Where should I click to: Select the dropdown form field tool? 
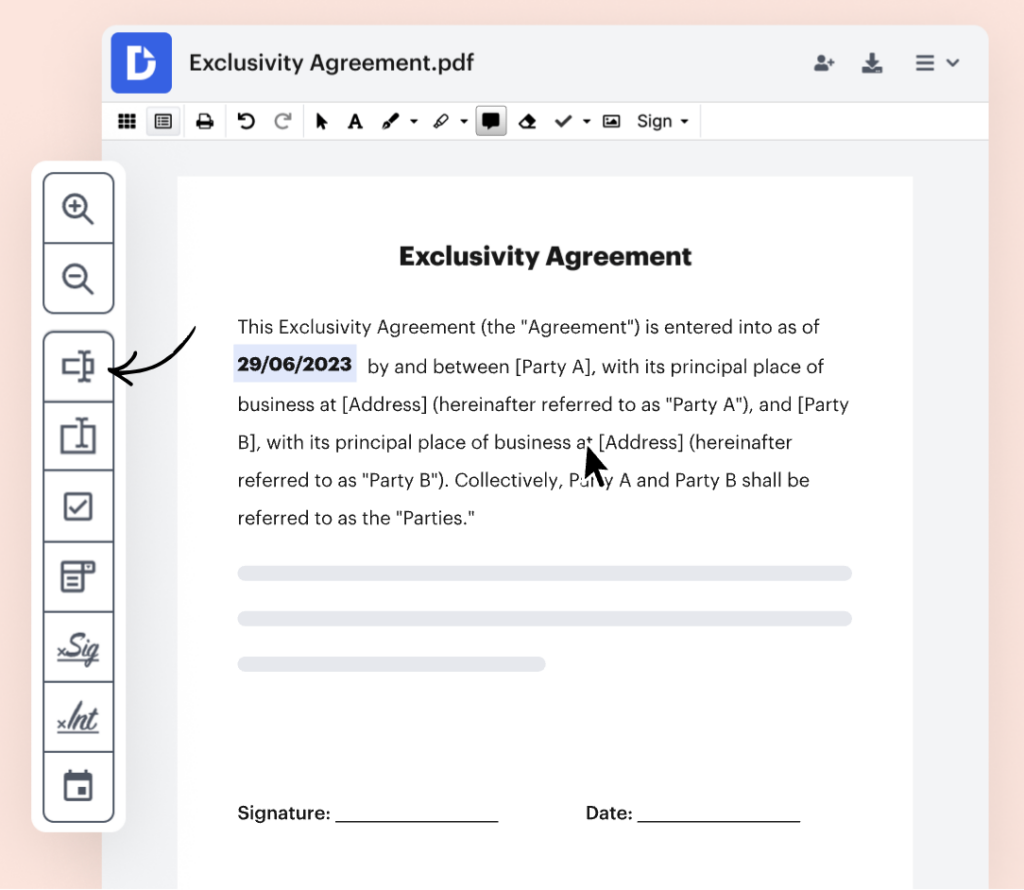point(78,577)
